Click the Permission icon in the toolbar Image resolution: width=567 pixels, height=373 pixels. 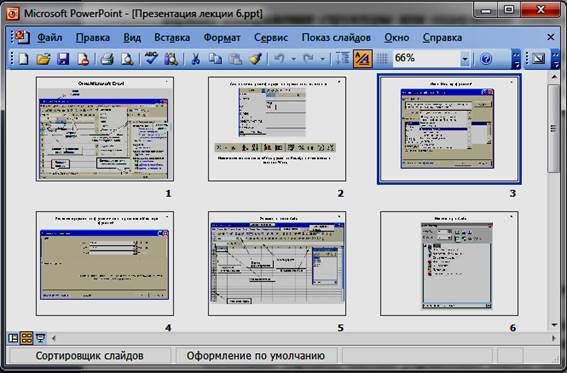(x=84, y=59)
